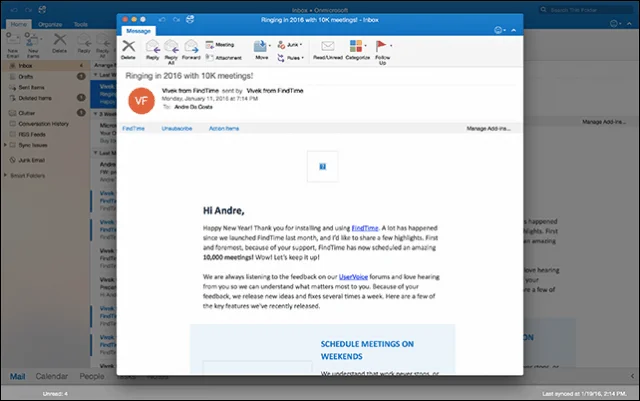Screen dimensions: 640x401
Task: Open the Move to folder icon
Action: tap(260, 46)
